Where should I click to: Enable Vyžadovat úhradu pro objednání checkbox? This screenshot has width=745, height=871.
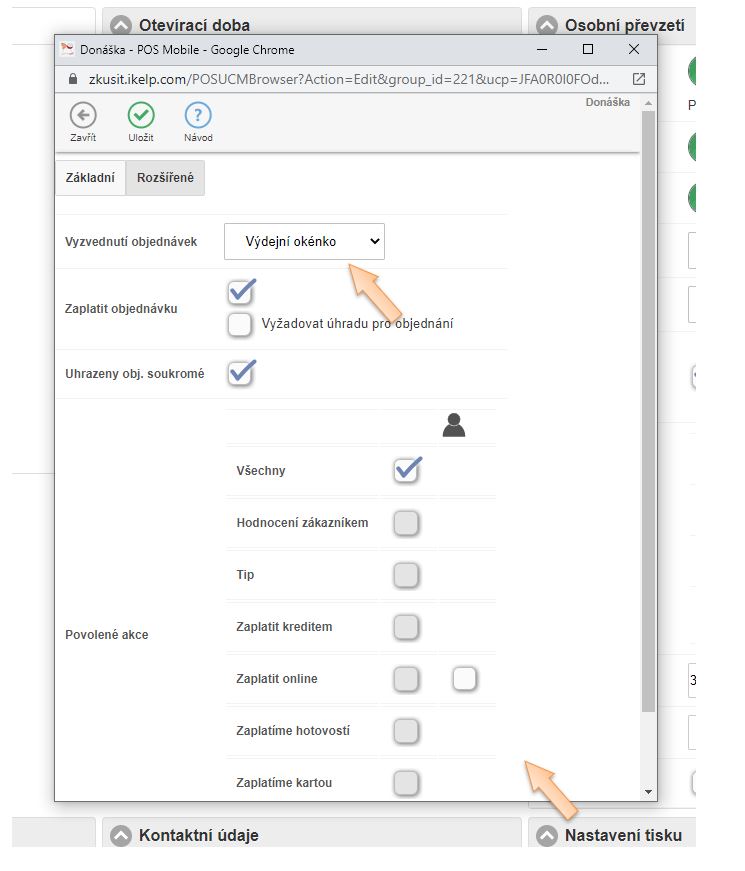point(240,324)
